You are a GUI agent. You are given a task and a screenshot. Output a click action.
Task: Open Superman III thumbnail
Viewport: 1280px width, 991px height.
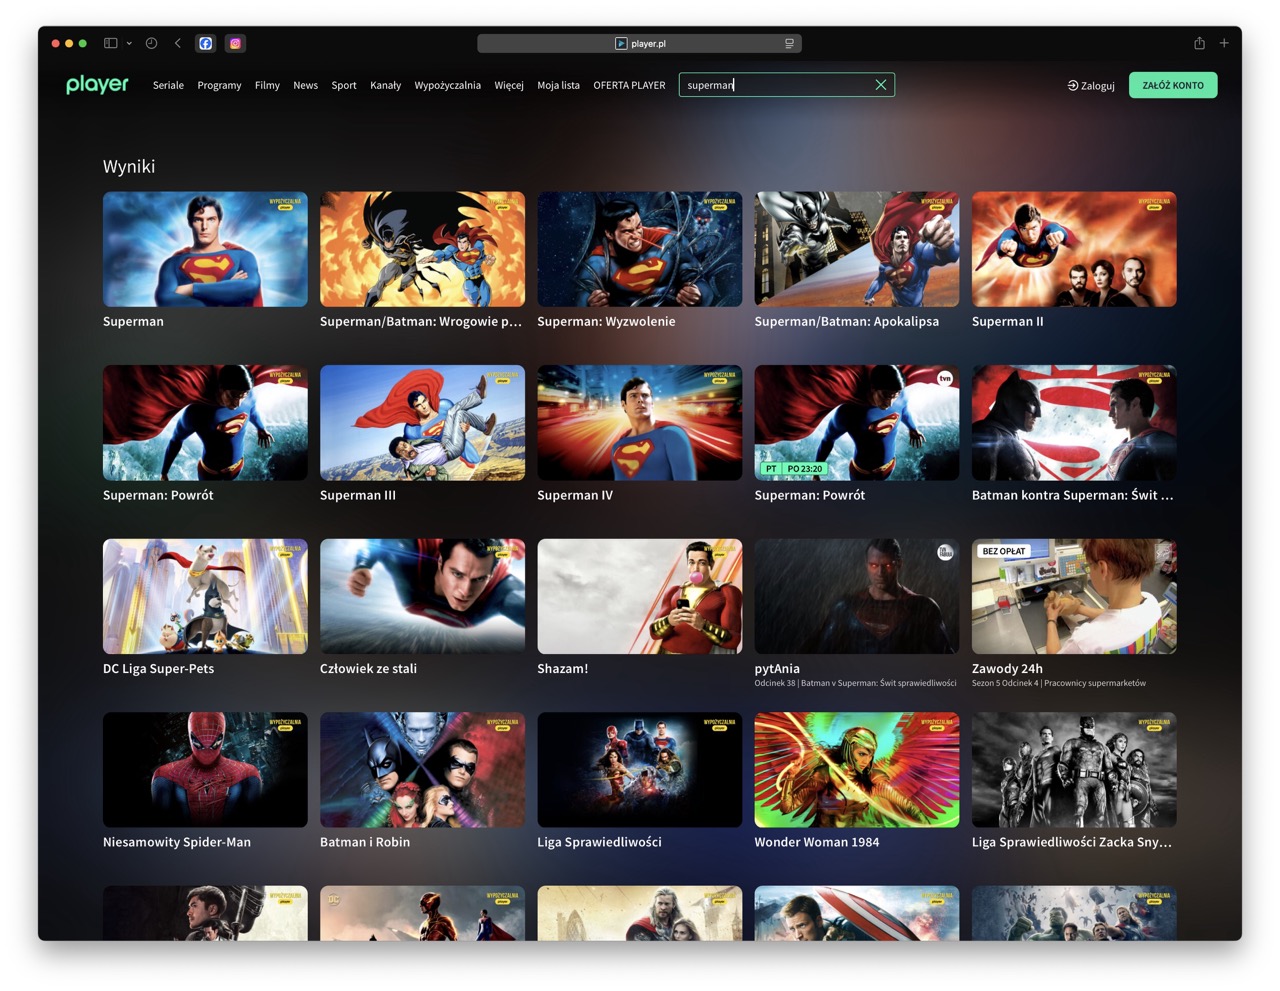tap(422, 423)
